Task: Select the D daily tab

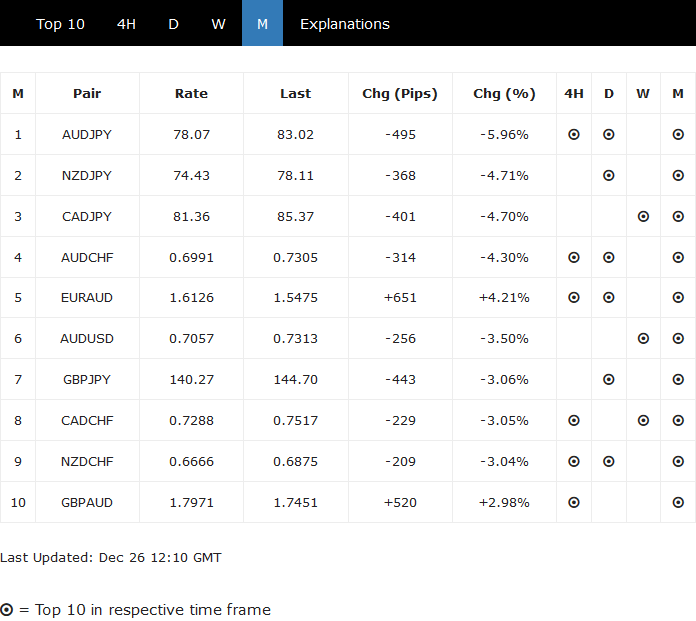Action: click(x=173, y=24)
